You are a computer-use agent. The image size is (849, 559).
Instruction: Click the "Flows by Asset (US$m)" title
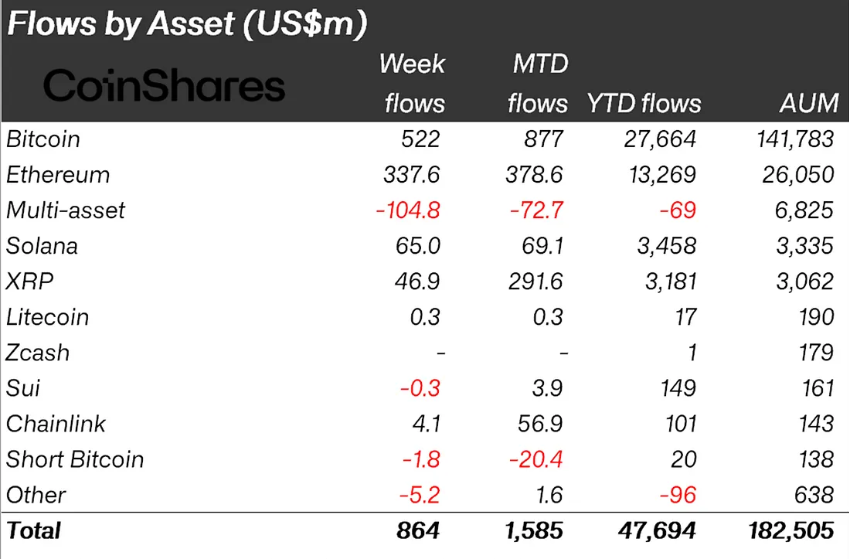186,24
